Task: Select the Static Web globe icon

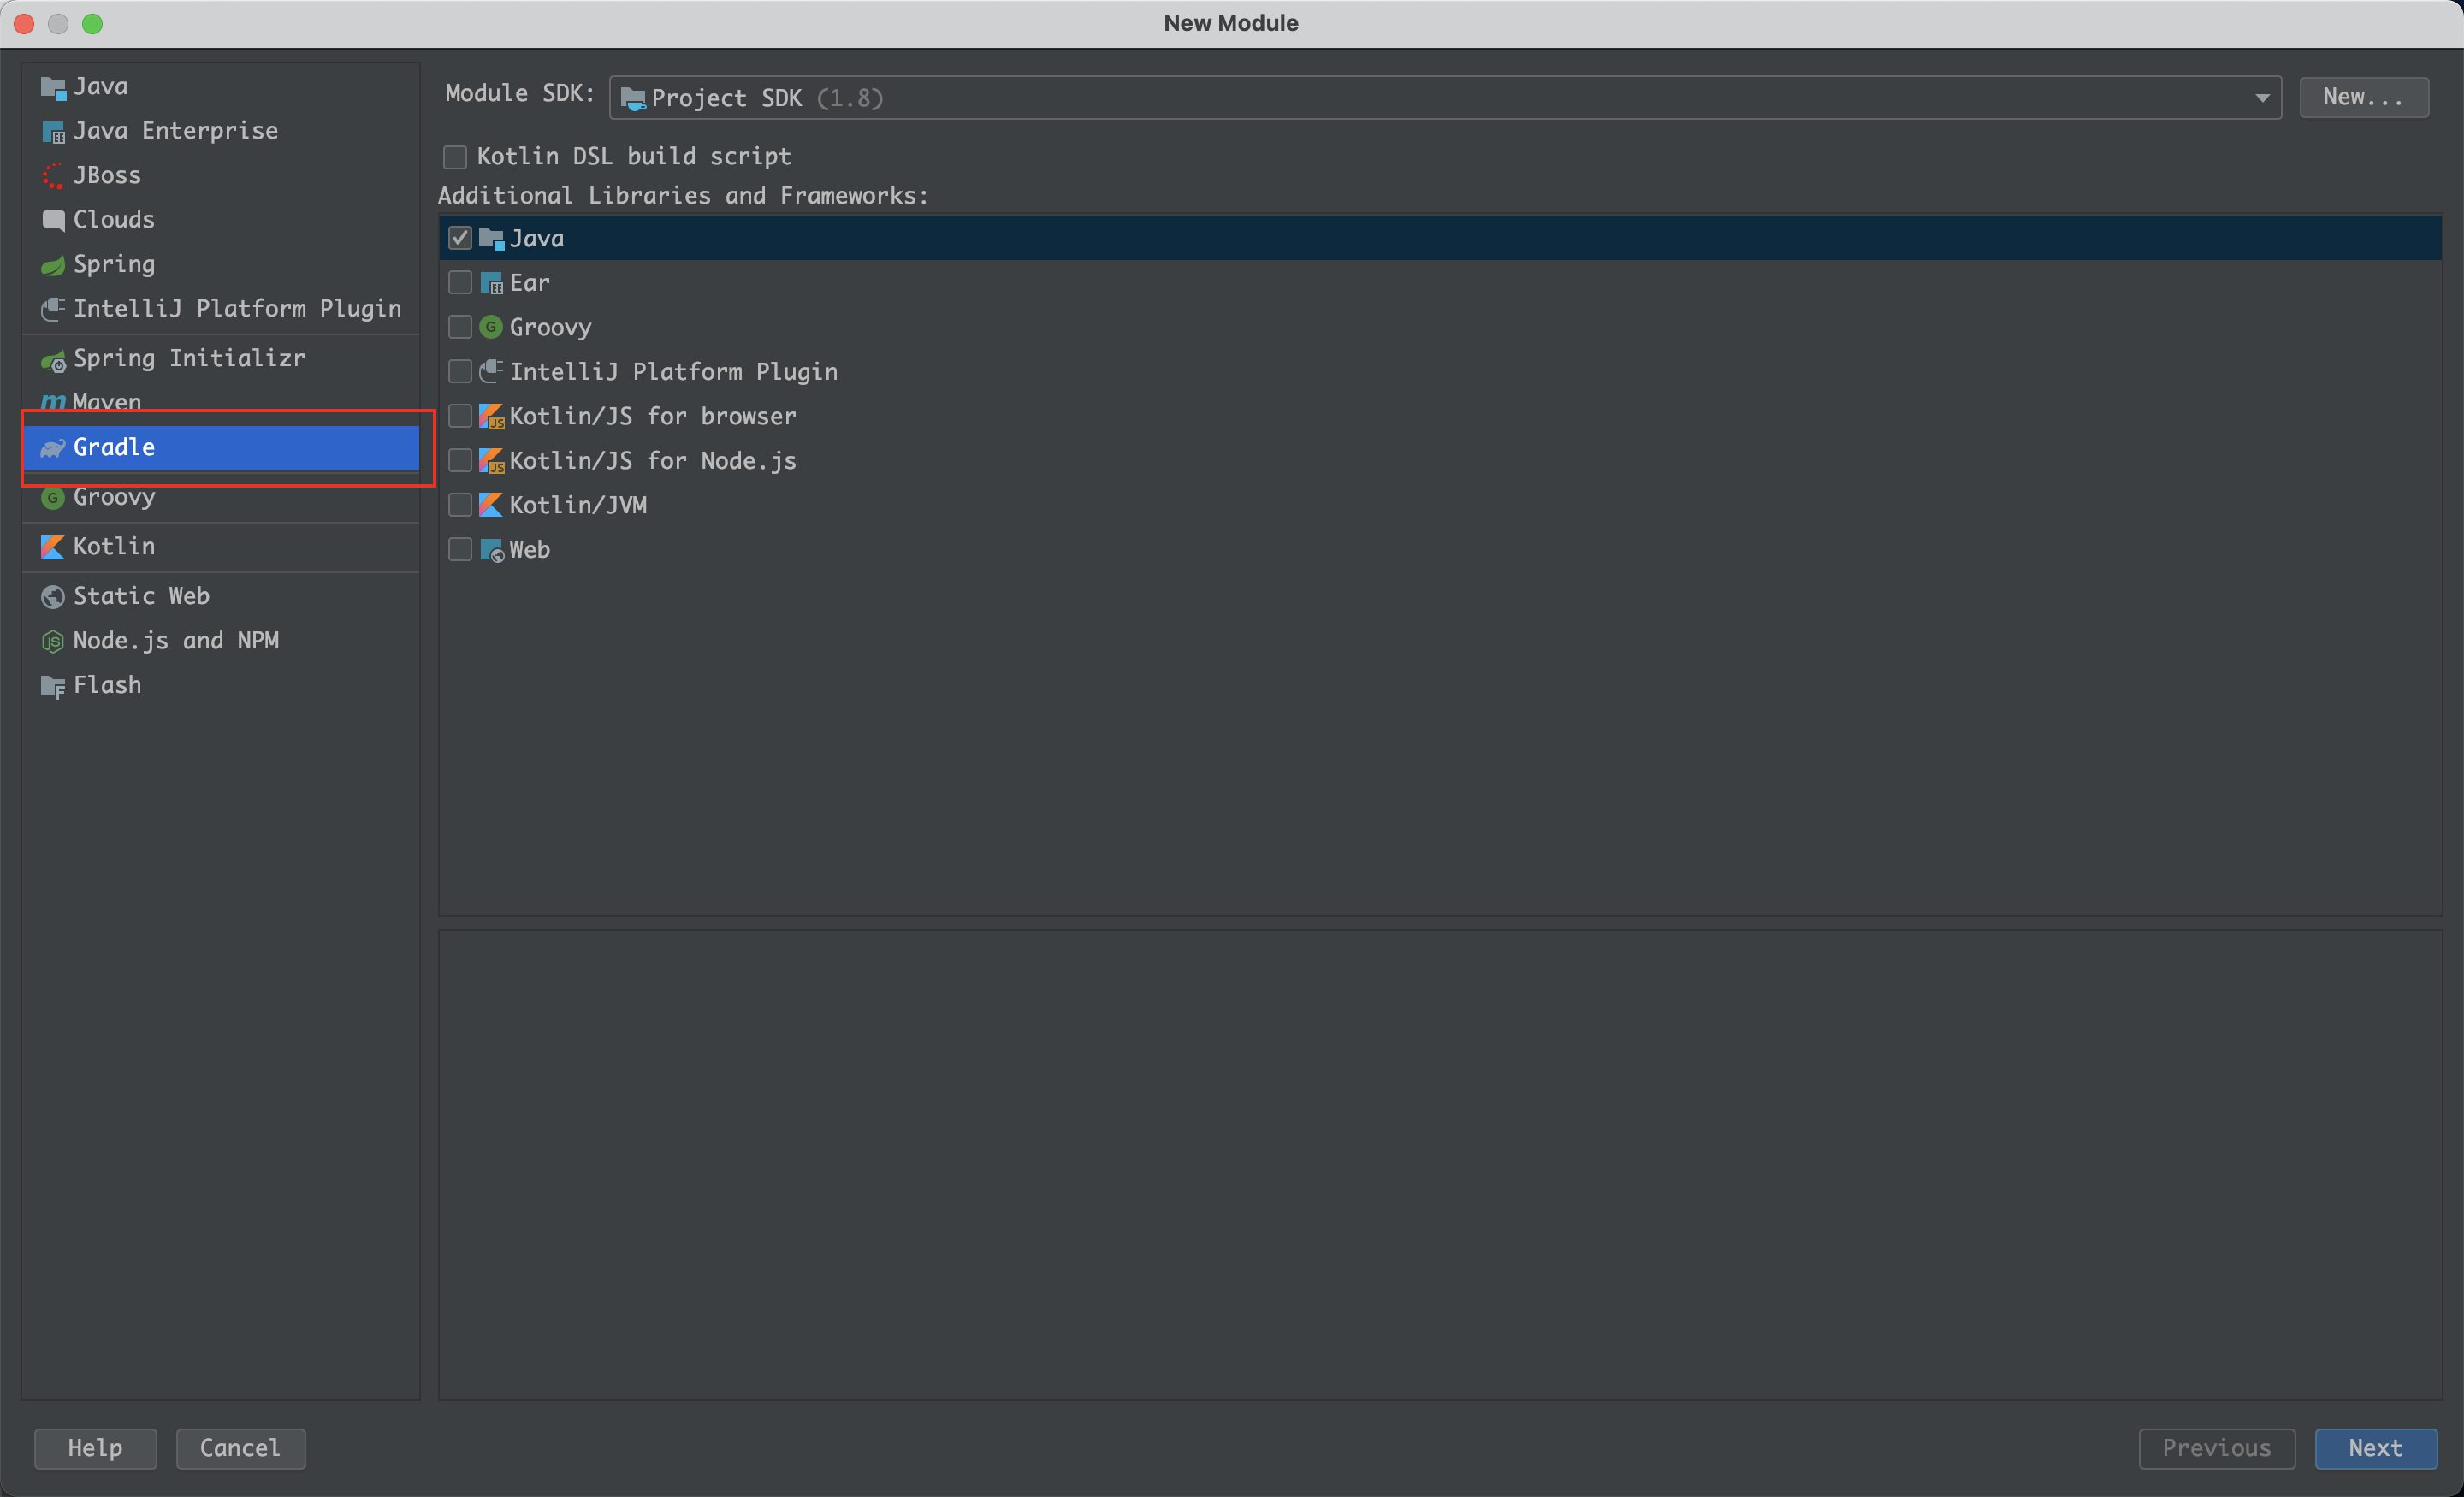Action: pyautogui.click(x=52, y=595)
